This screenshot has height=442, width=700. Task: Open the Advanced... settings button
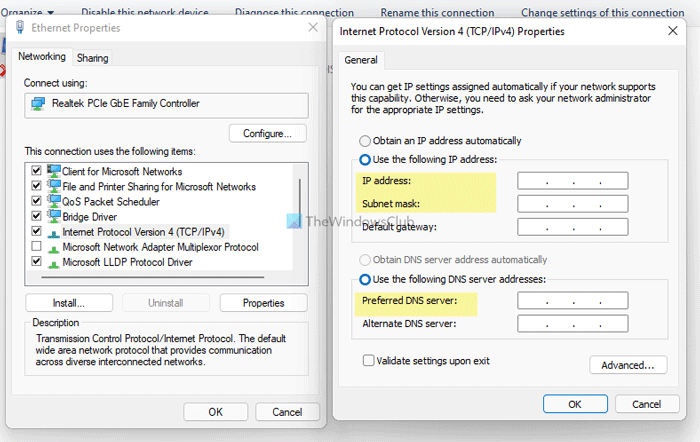click(x=627, y=365)
